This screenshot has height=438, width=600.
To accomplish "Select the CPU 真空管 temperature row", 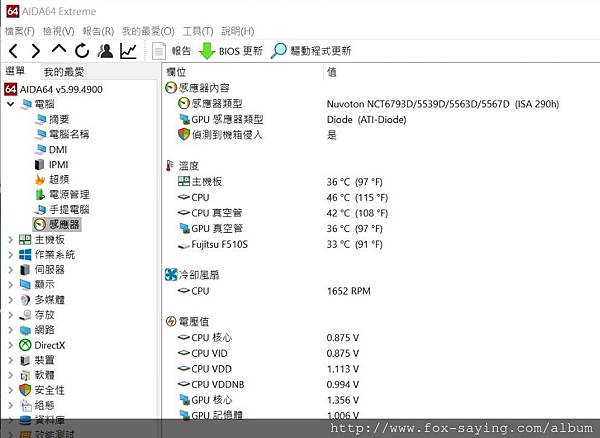I will coord(283,213).
